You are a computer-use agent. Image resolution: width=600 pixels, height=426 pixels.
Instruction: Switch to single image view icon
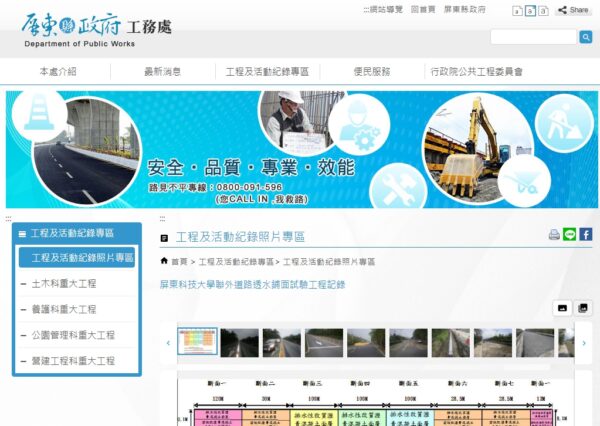[x=562, y=308]
